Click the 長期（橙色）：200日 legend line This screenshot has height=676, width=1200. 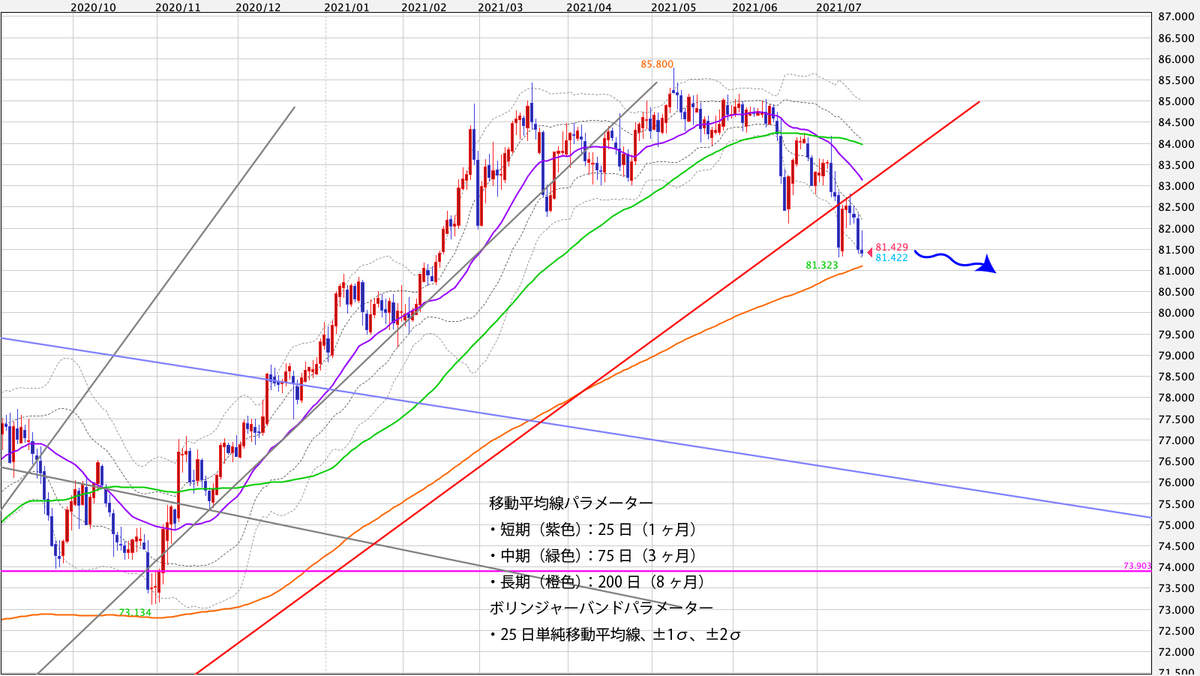click(597, 581)
